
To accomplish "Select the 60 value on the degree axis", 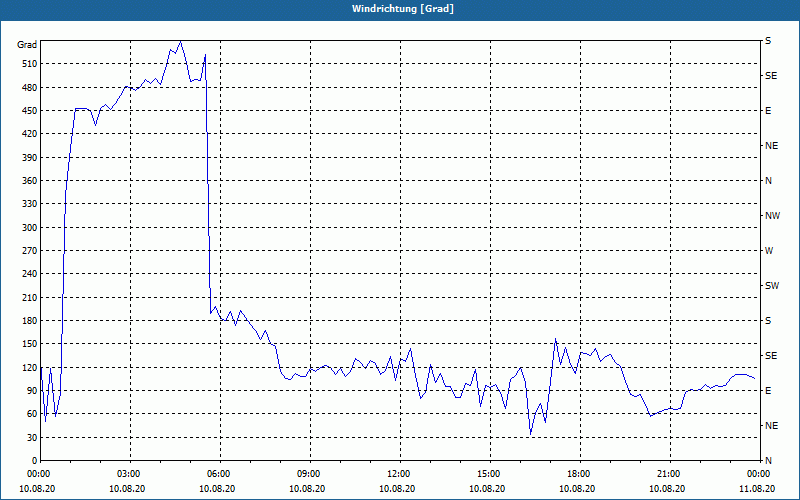I will pyautogui.click(x=32, y=414).
